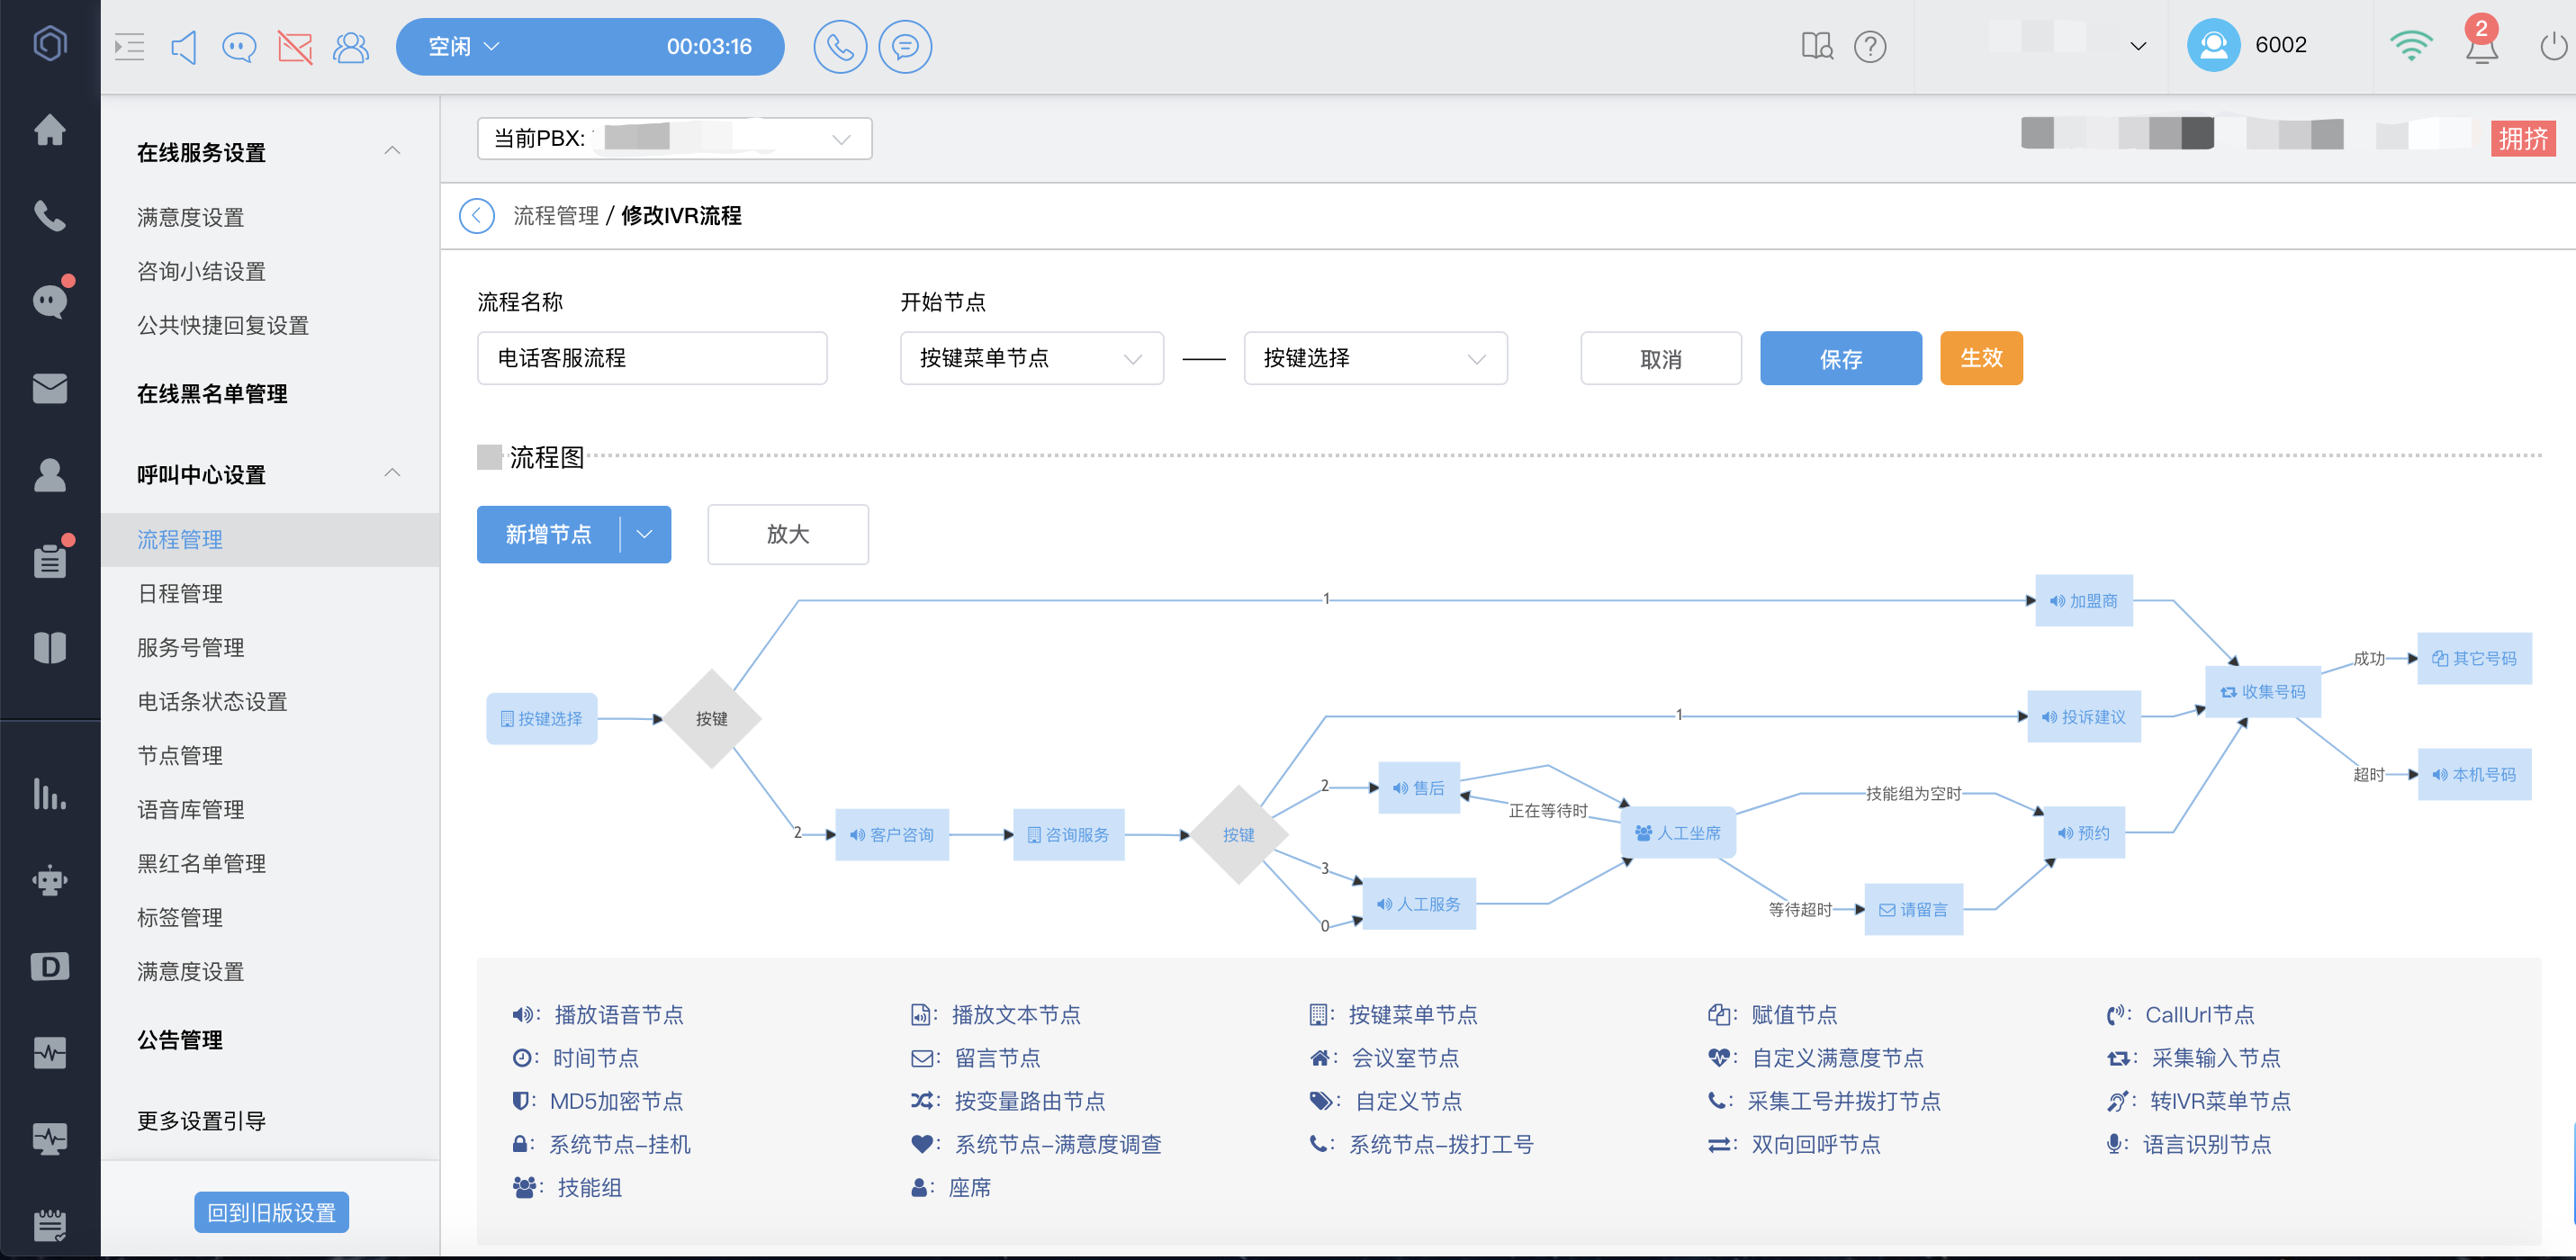Open the book search documentation icon
Screen dimensions: 2576x1260
(1816, 46)
